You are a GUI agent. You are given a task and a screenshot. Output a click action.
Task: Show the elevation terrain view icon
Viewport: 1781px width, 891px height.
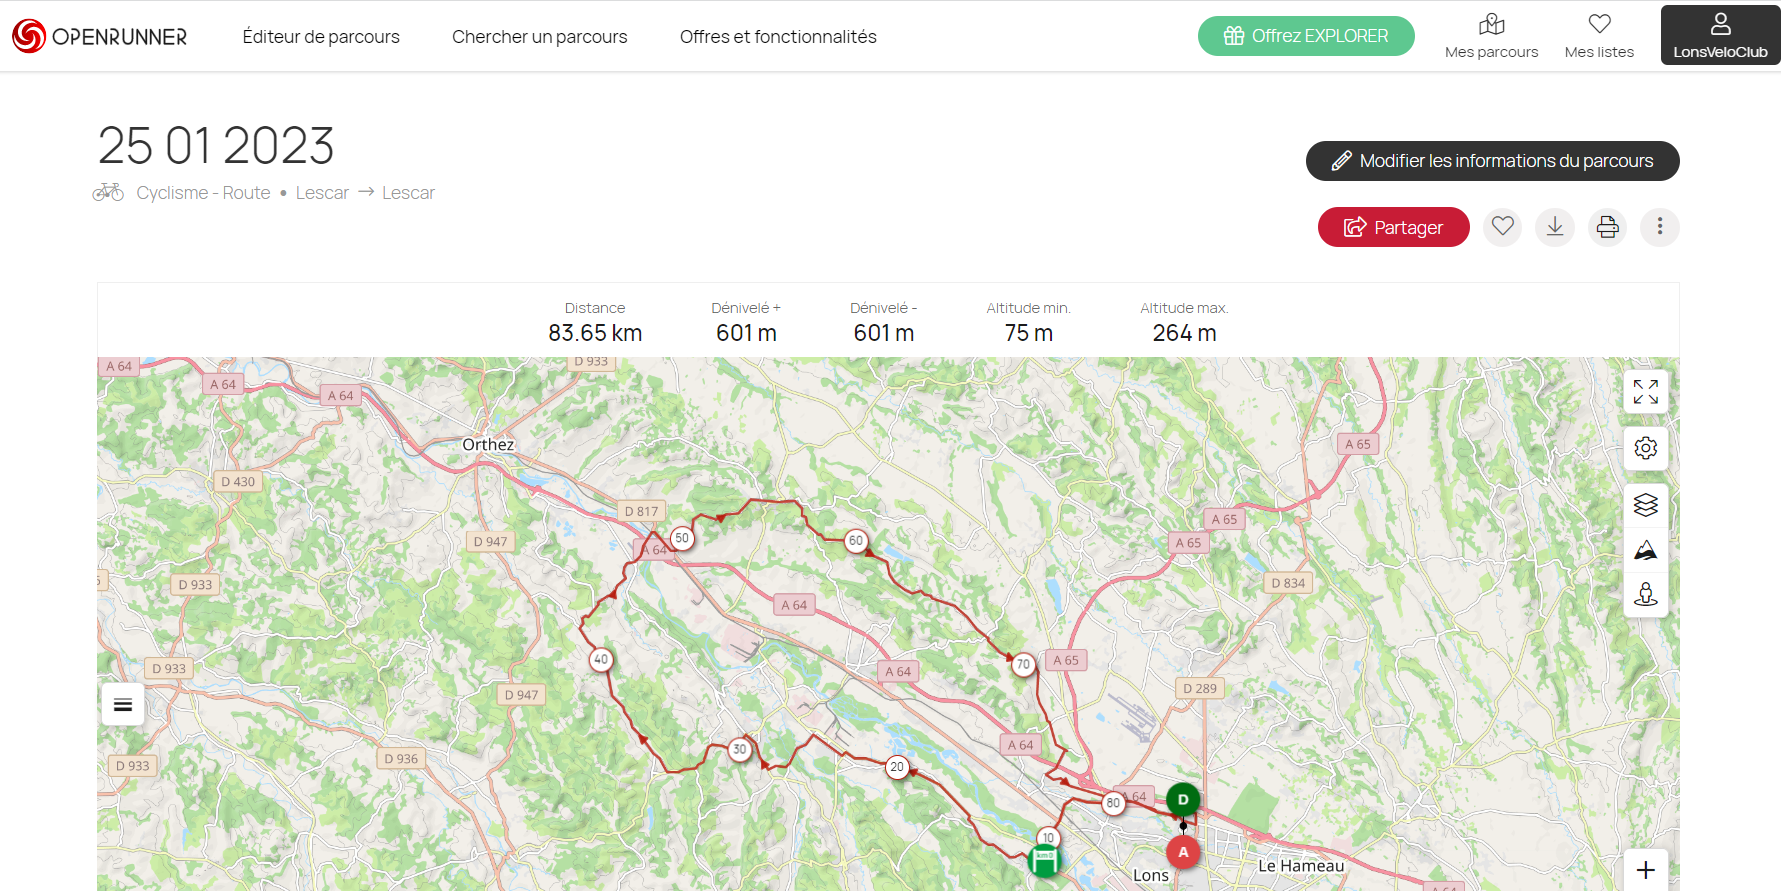pyautogui.click(x=1646, y=550)
